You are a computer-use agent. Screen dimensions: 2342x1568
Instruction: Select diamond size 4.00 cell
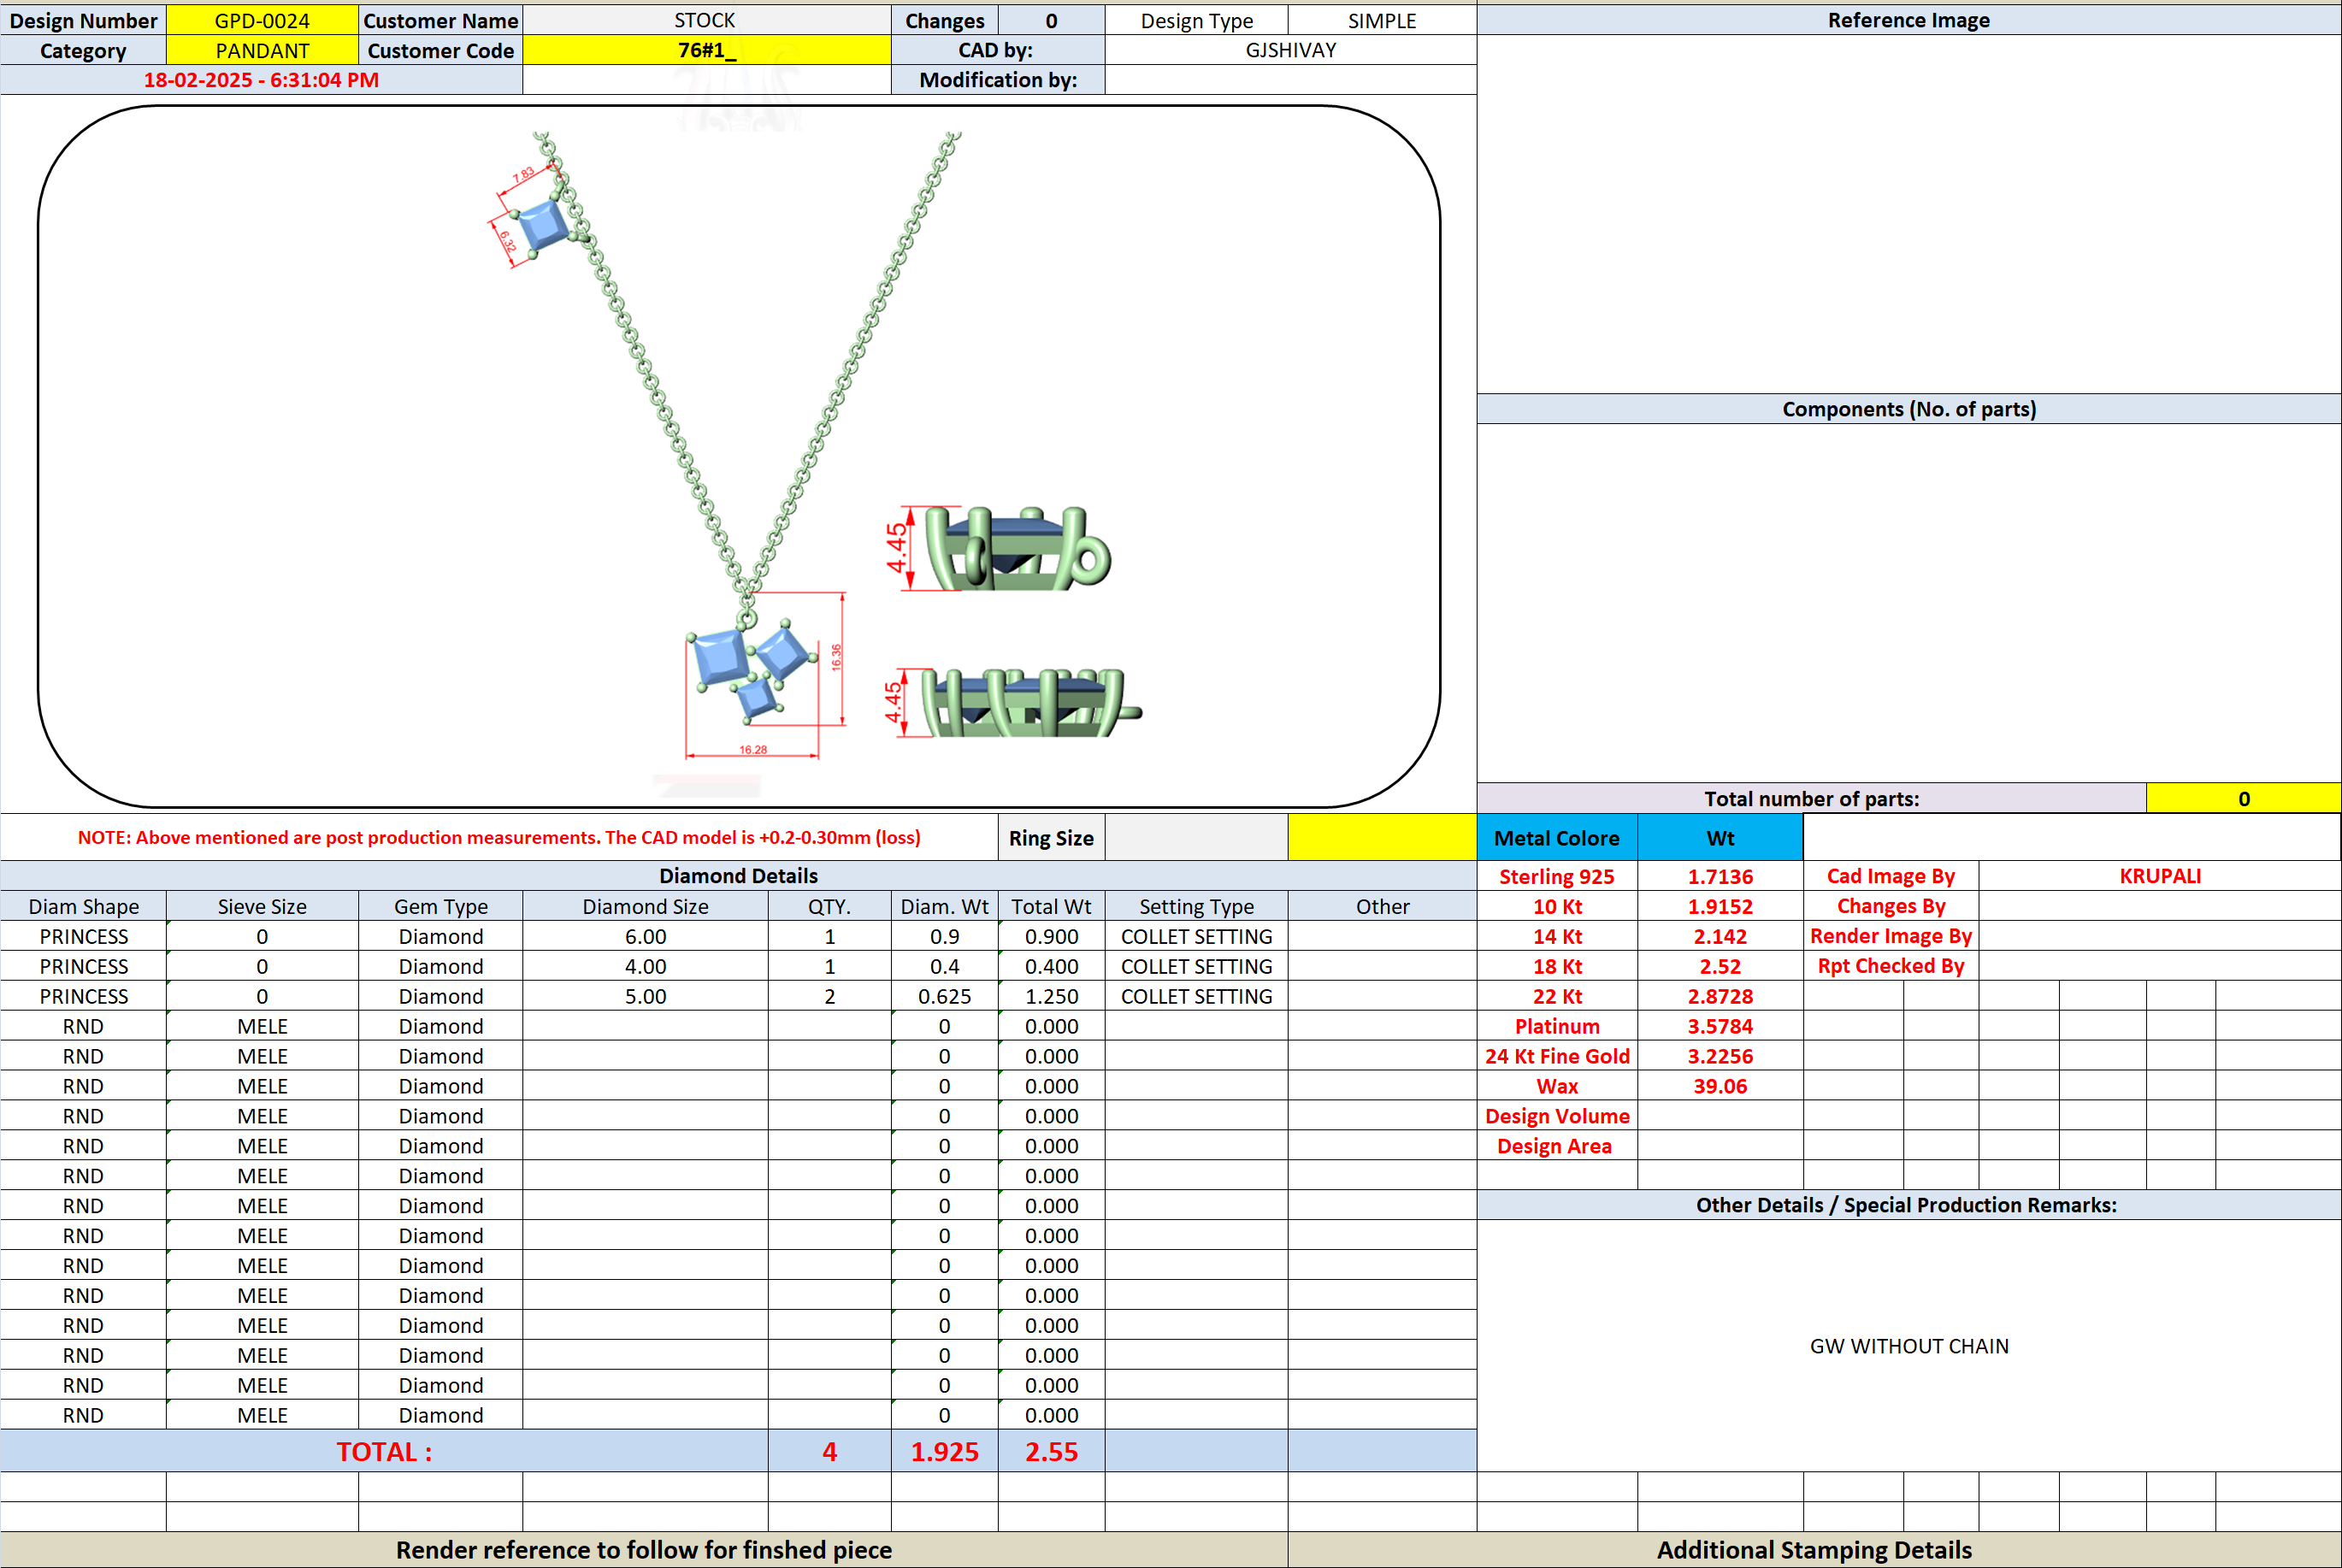pos(645,966)
